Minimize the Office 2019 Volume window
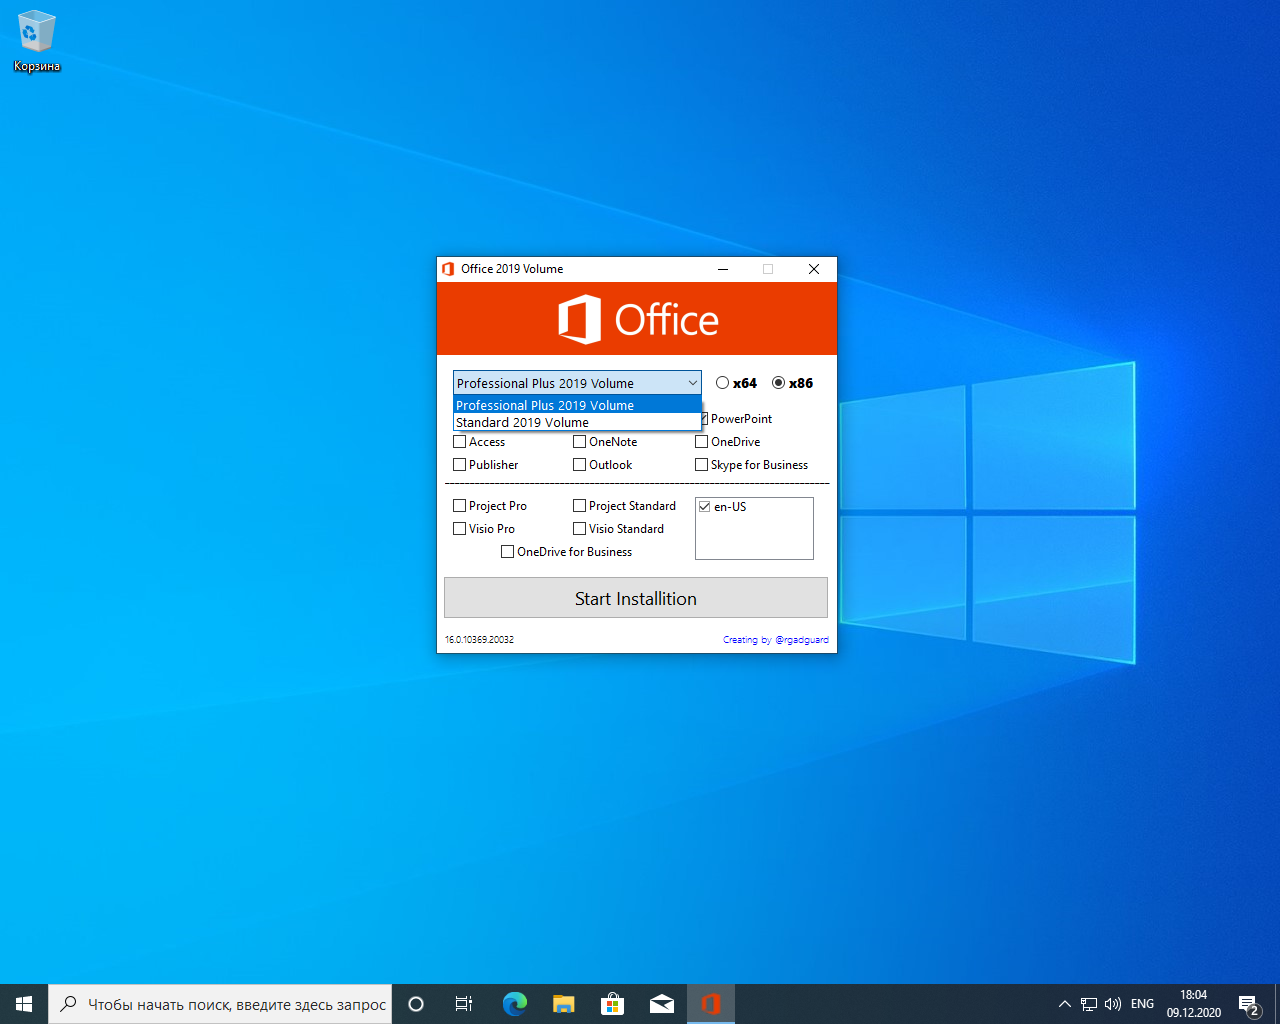 (723, 269)
